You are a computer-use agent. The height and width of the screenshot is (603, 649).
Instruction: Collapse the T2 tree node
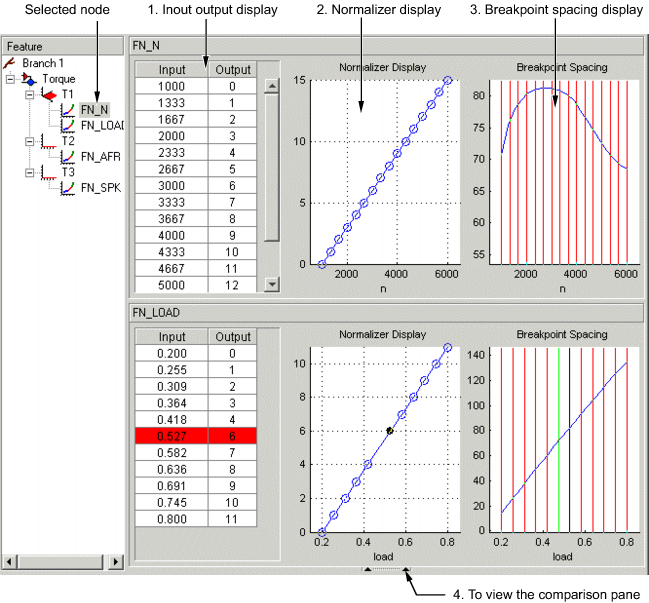tap(30, 142)
